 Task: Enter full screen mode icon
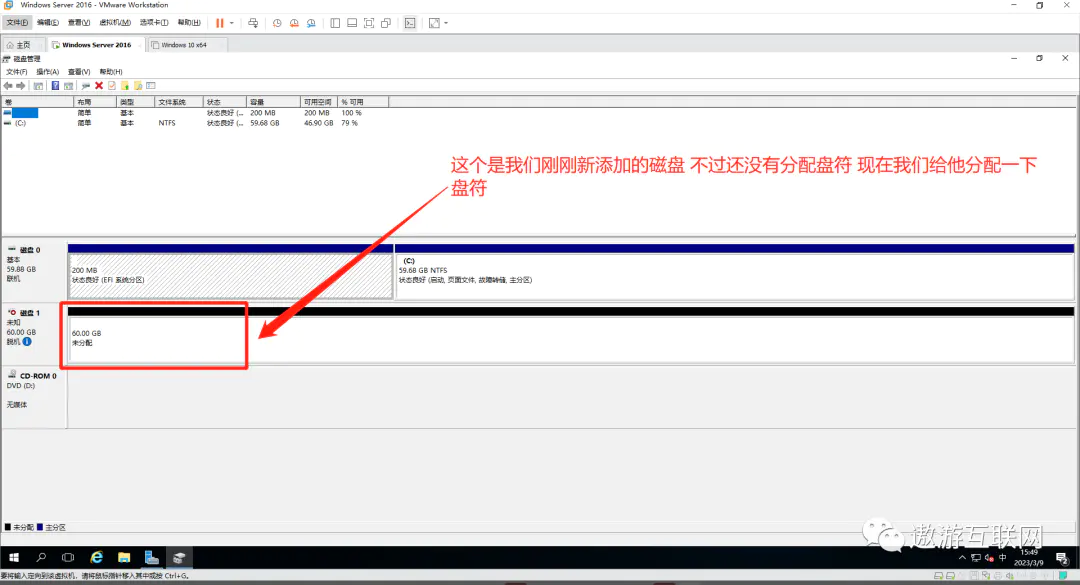[x=369, y=23]
